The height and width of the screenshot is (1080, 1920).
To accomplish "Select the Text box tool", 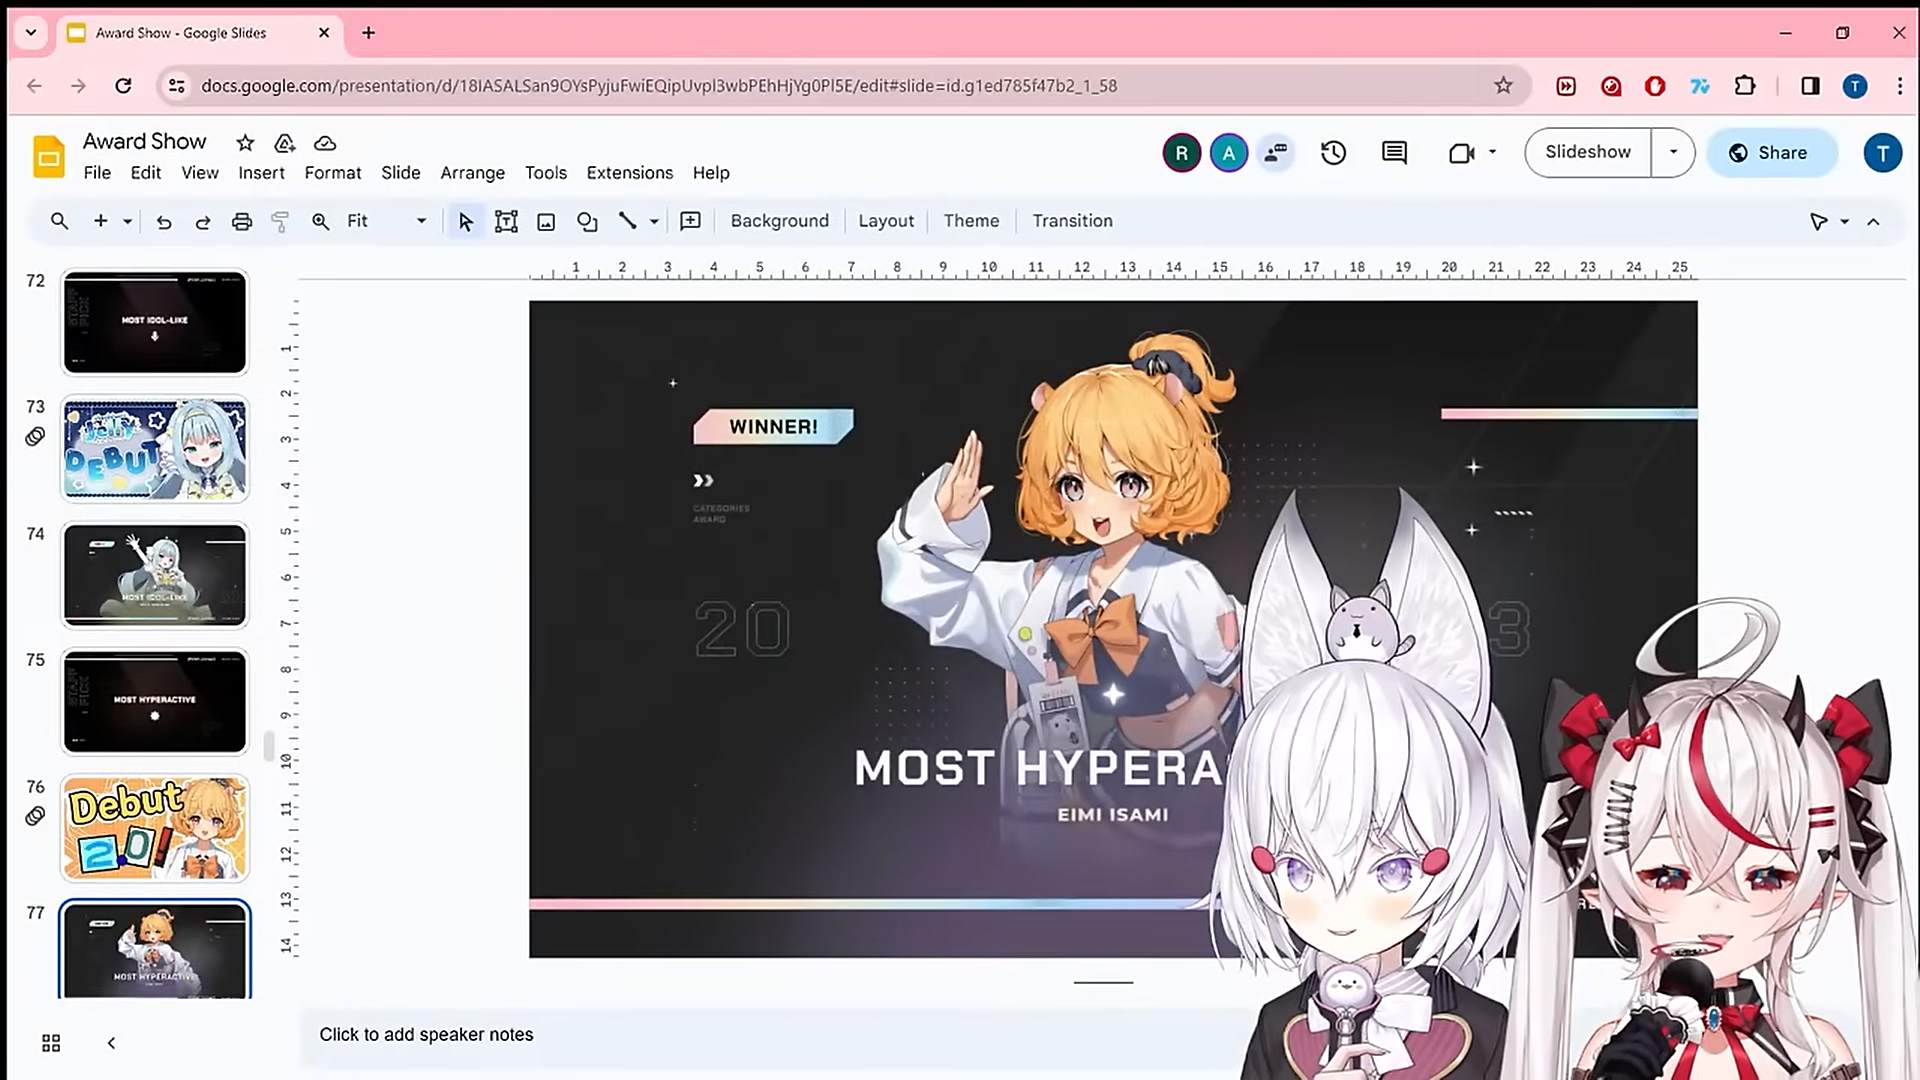I will 506,222.
